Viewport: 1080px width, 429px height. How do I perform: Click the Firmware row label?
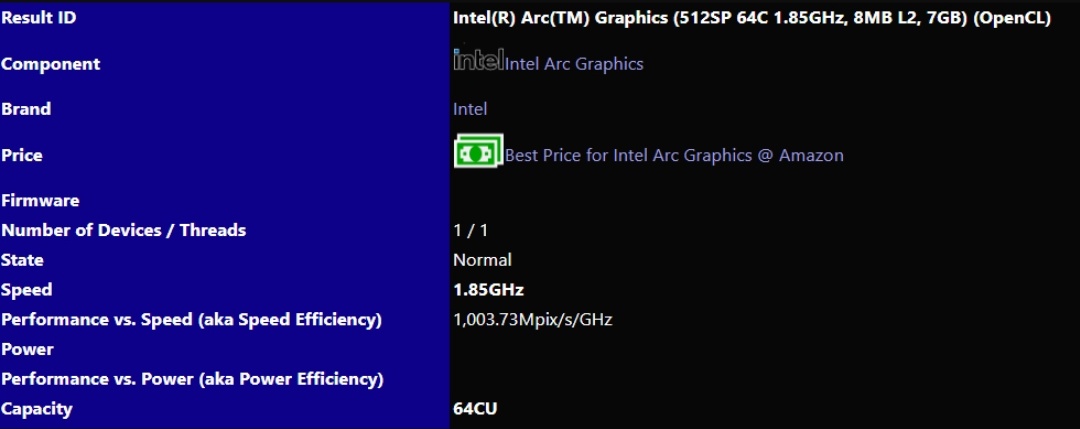click(x=40, y=200)
